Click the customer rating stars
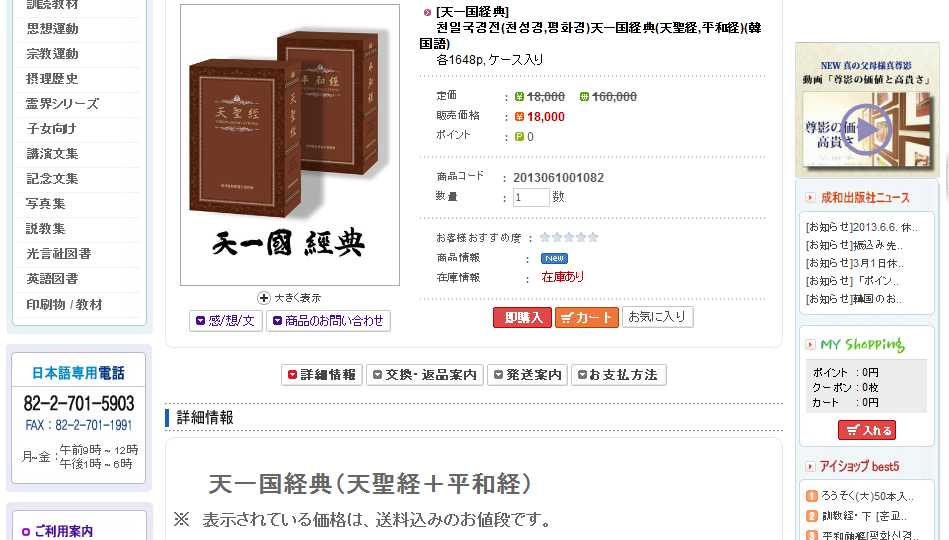 click(x=569, y=237)
